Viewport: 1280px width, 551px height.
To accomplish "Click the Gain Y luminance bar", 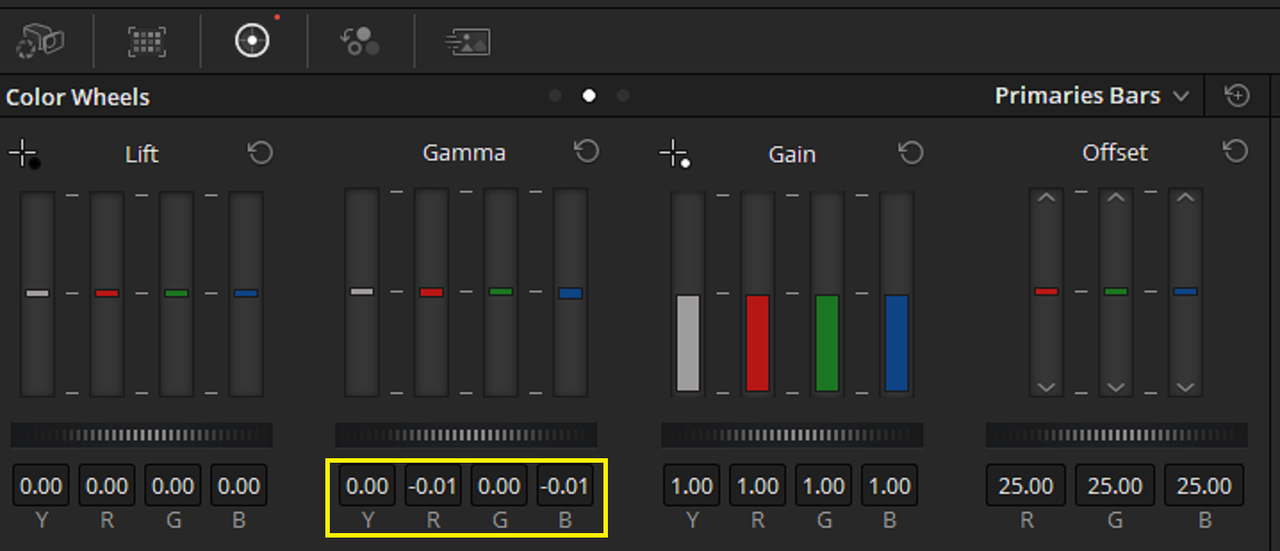I will tap(688, 294).
